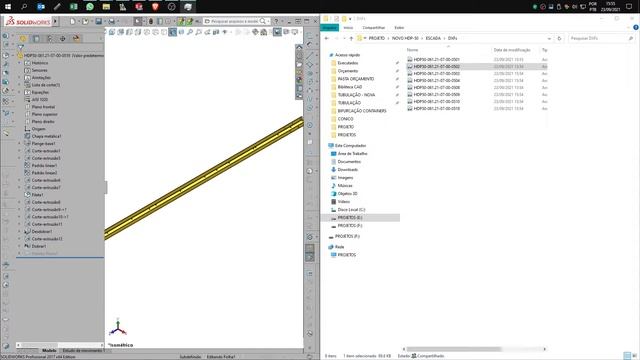640x360 pixels.
Task: Click the SolidWorks Help question mark icon
Action: pyautogui.click(x=276, y=21)
